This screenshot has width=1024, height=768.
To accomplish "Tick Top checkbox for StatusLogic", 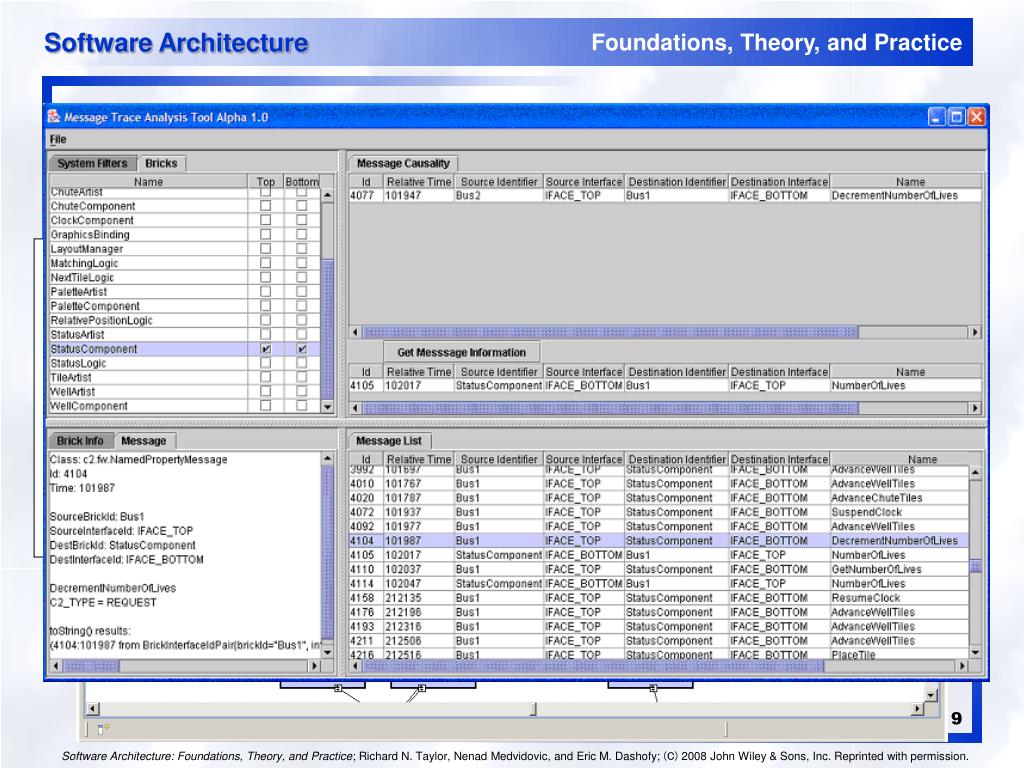I will point(265,363).
